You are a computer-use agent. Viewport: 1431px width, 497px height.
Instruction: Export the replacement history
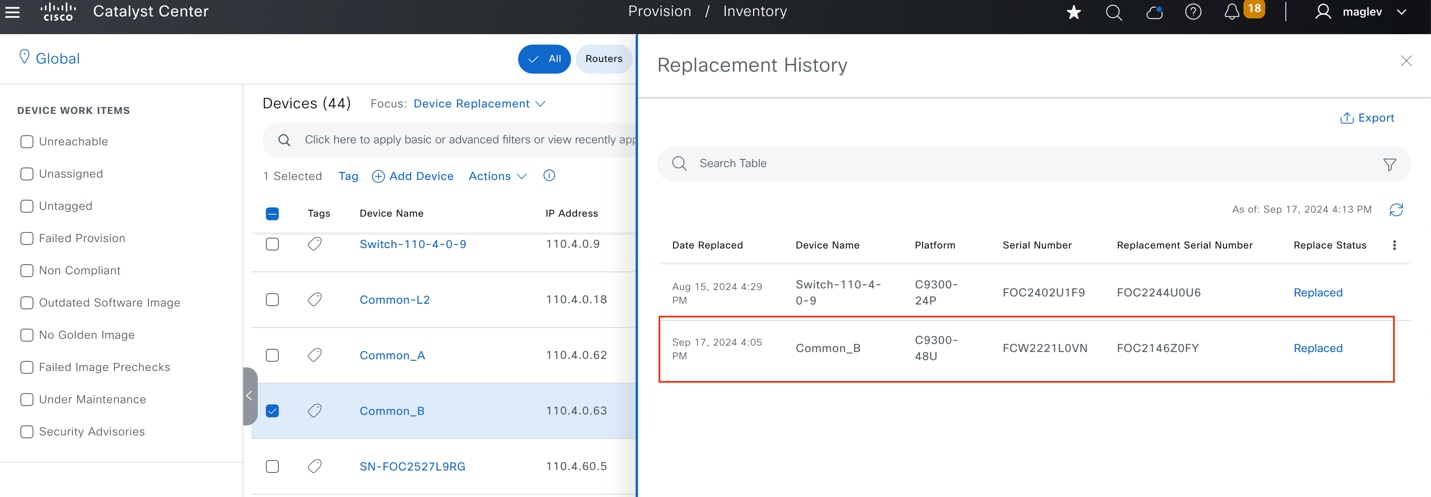point(1367,118)
